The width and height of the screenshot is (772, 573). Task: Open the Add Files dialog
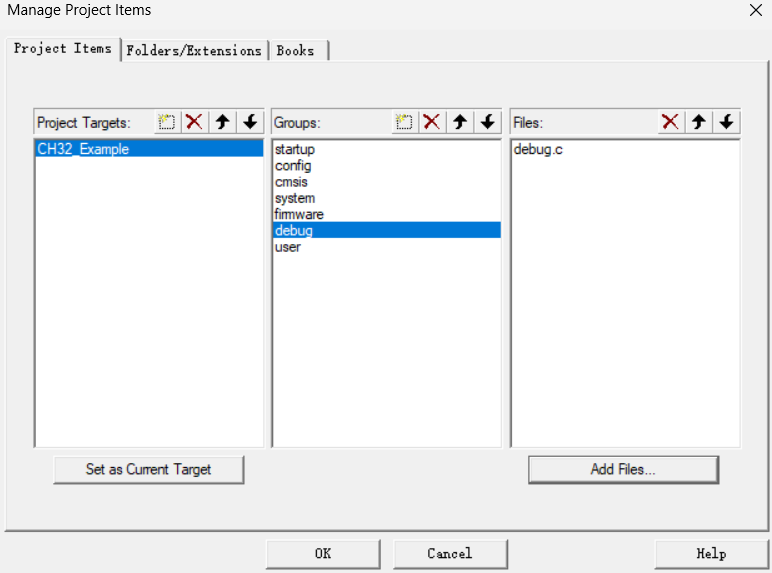(623, 470)
